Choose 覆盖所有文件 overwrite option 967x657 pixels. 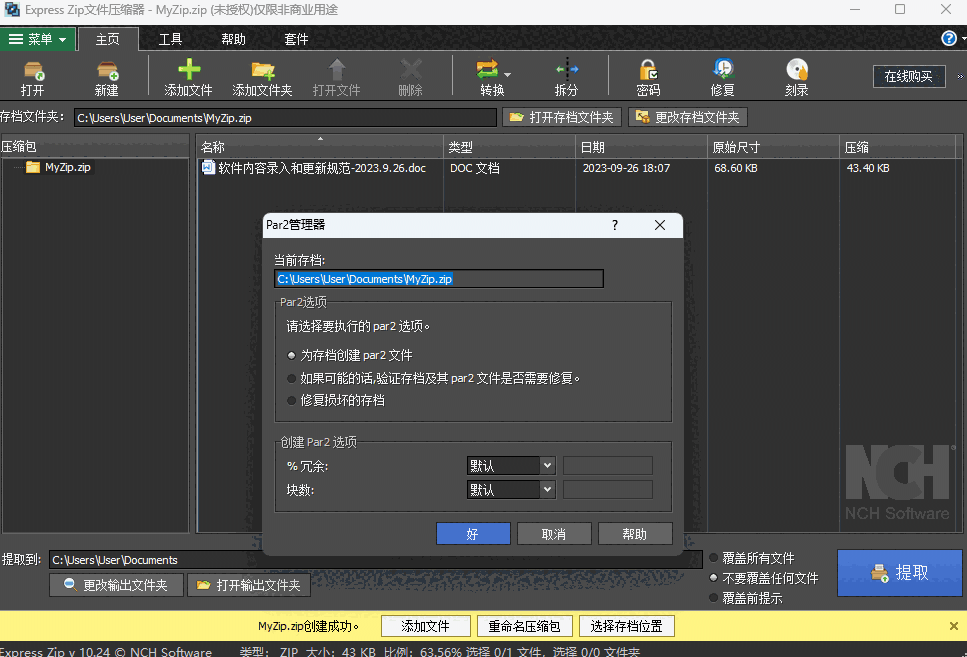tap(713, 558)
